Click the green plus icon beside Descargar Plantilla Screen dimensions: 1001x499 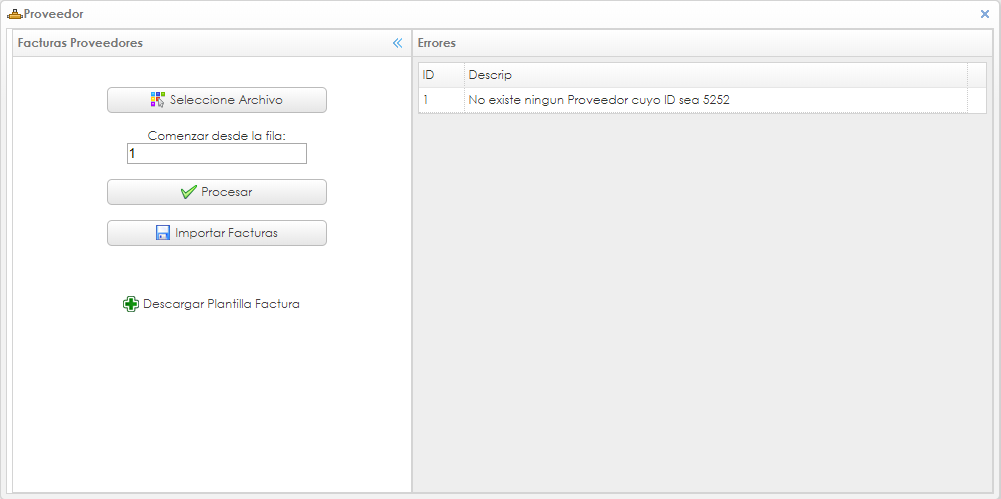[130, 304]
